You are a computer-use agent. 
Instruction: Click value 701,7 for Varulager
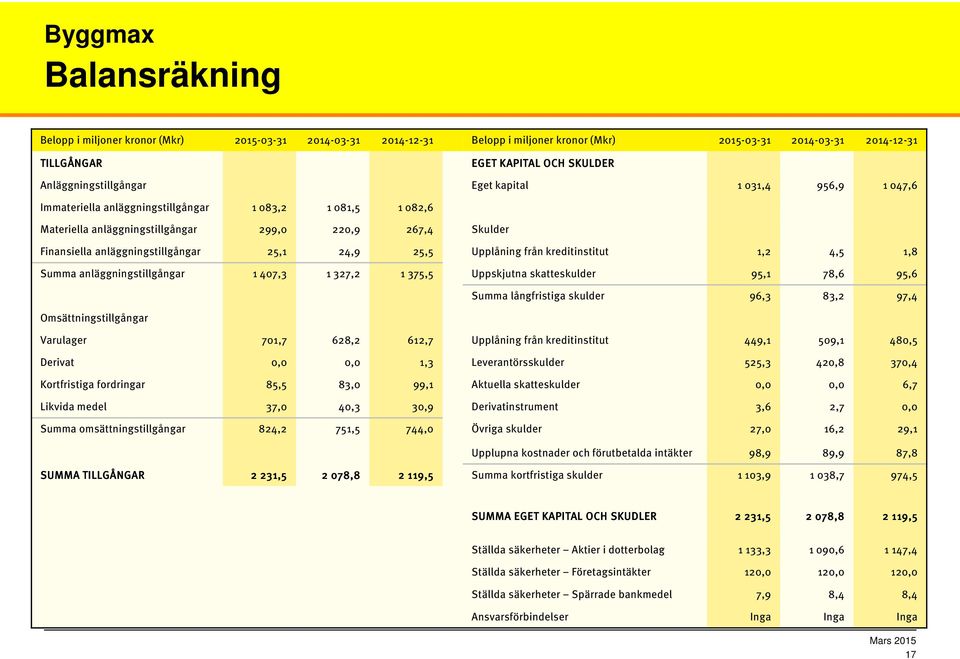point(274,341)
